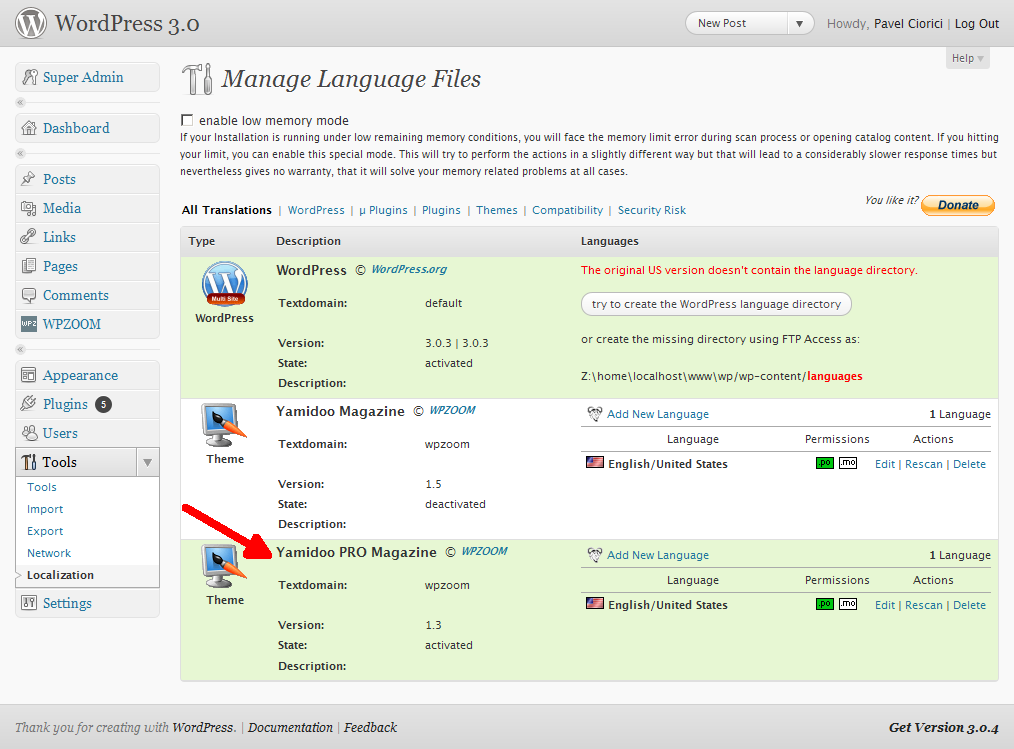Click the Media icon in sidebar
1014x749 pixels.
[28, 208]
